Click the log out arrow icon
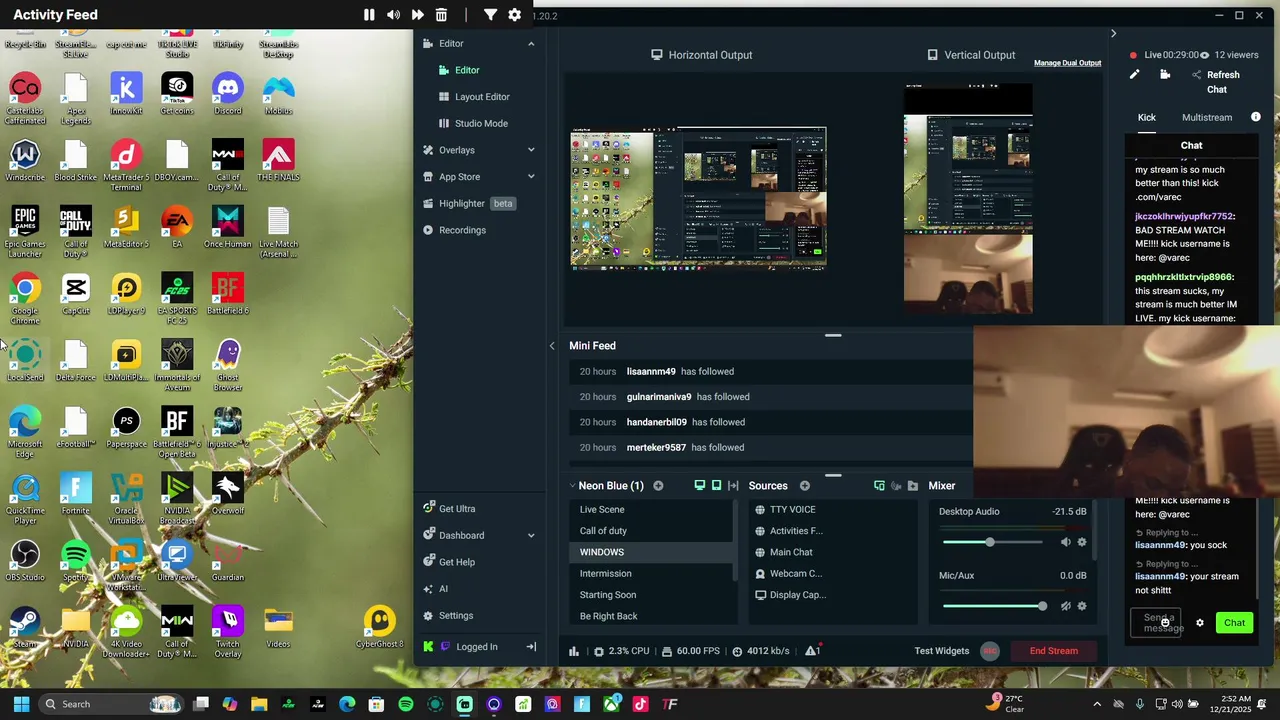 pos(531,647)
